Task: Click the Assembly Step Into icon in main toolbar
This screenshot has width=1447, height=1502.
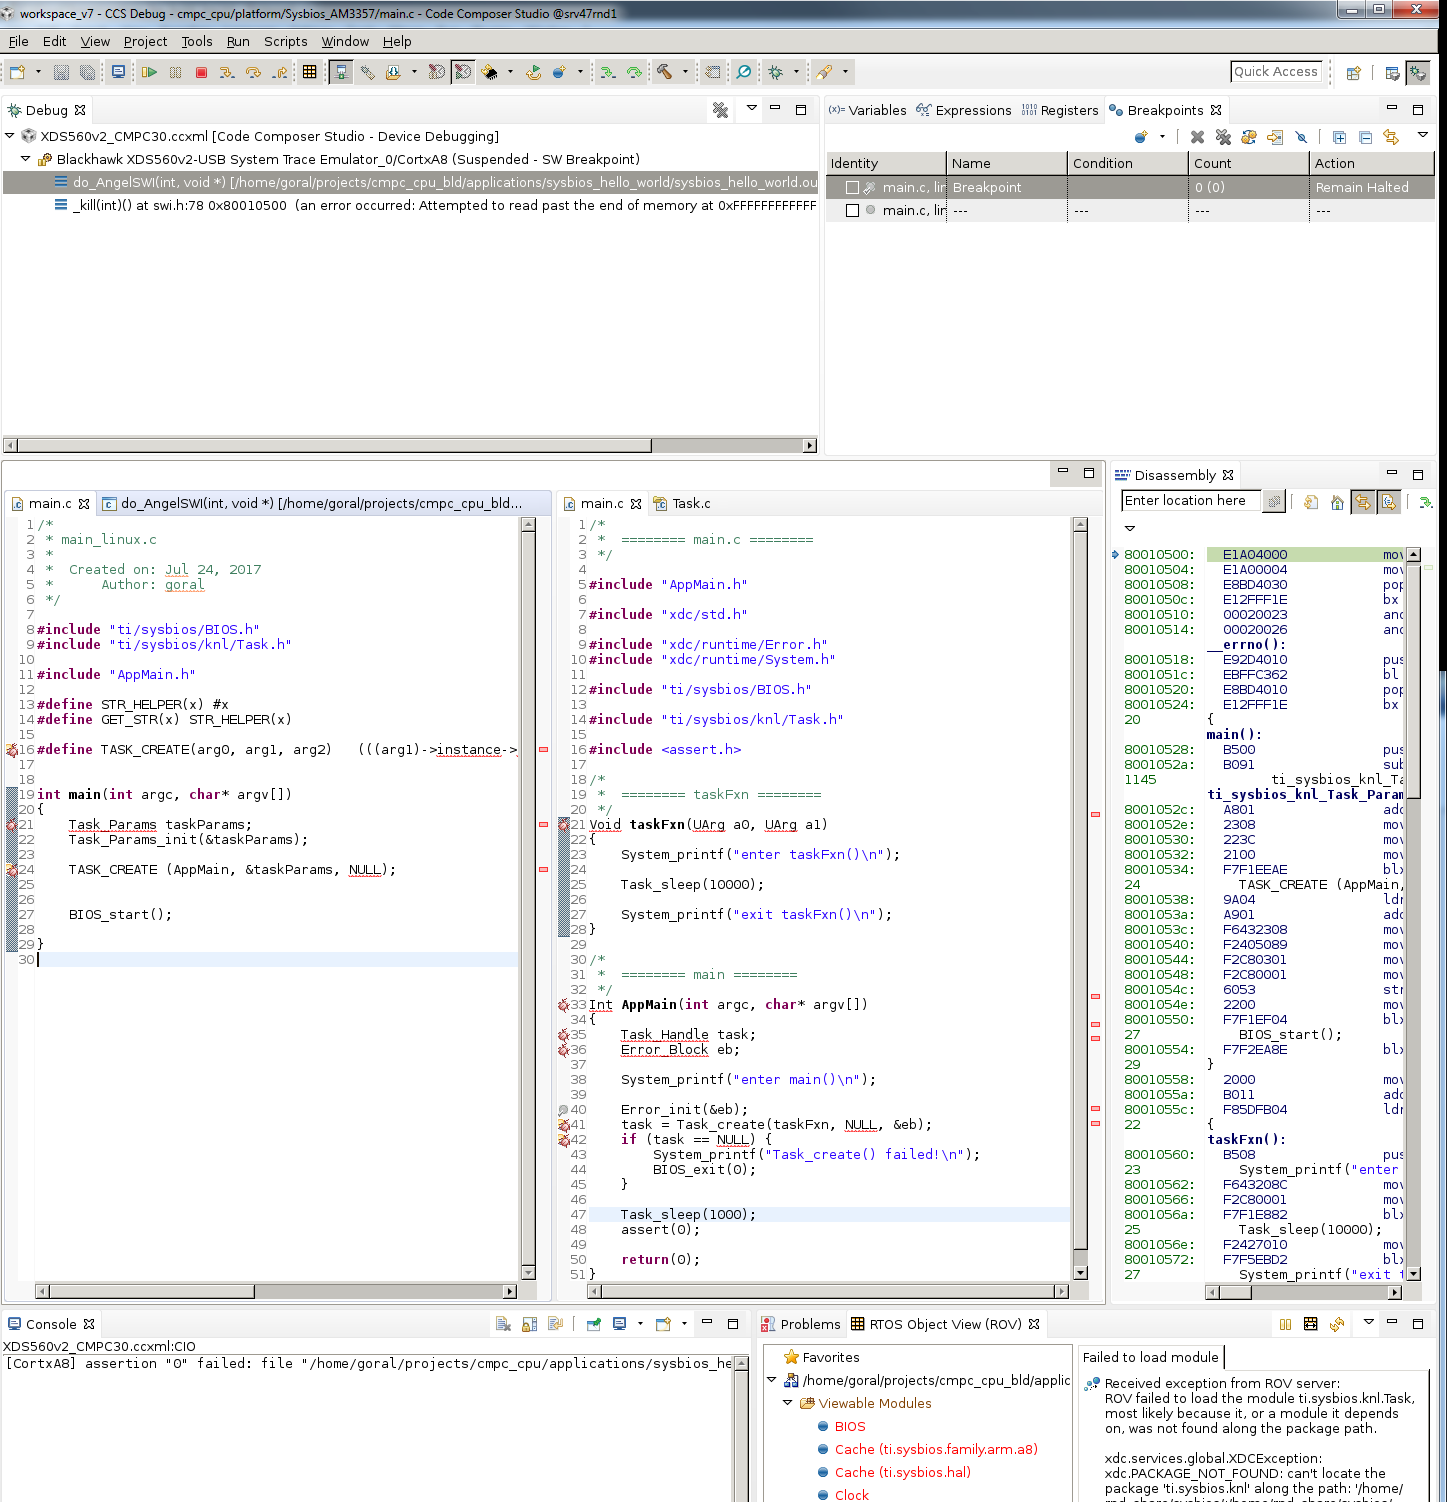Action: coord(607,72)
